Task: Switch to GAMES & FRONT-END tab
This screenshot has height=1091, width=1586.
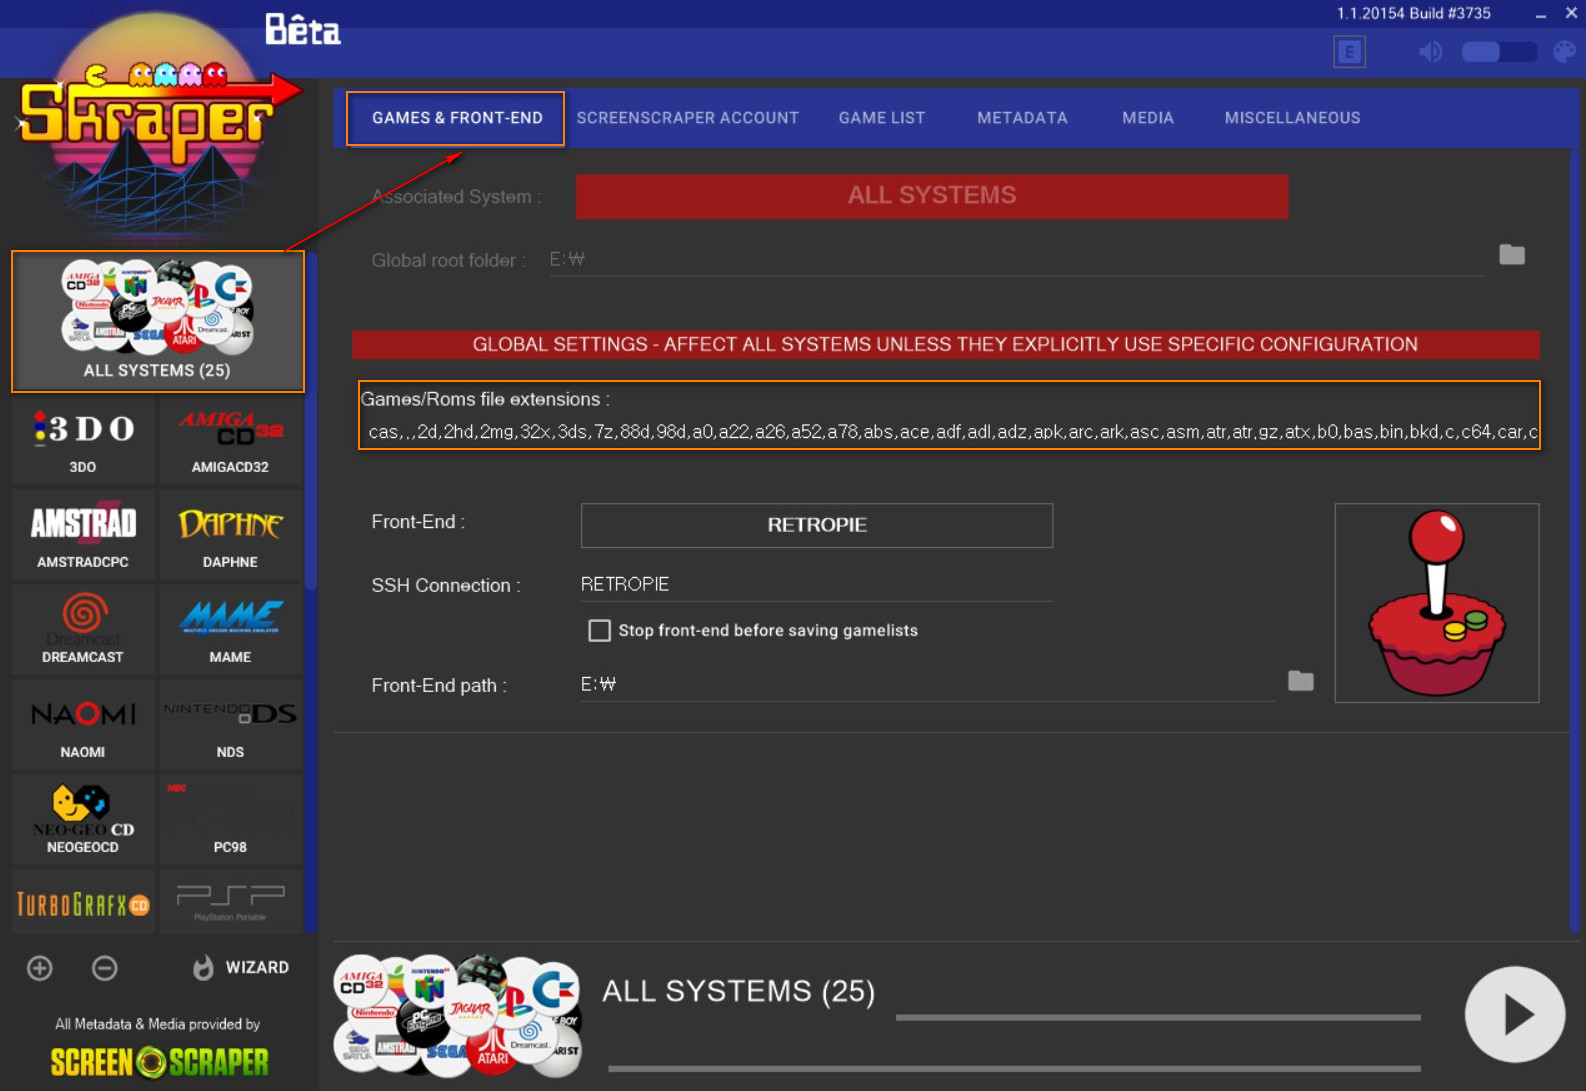Action: (456, 118)
